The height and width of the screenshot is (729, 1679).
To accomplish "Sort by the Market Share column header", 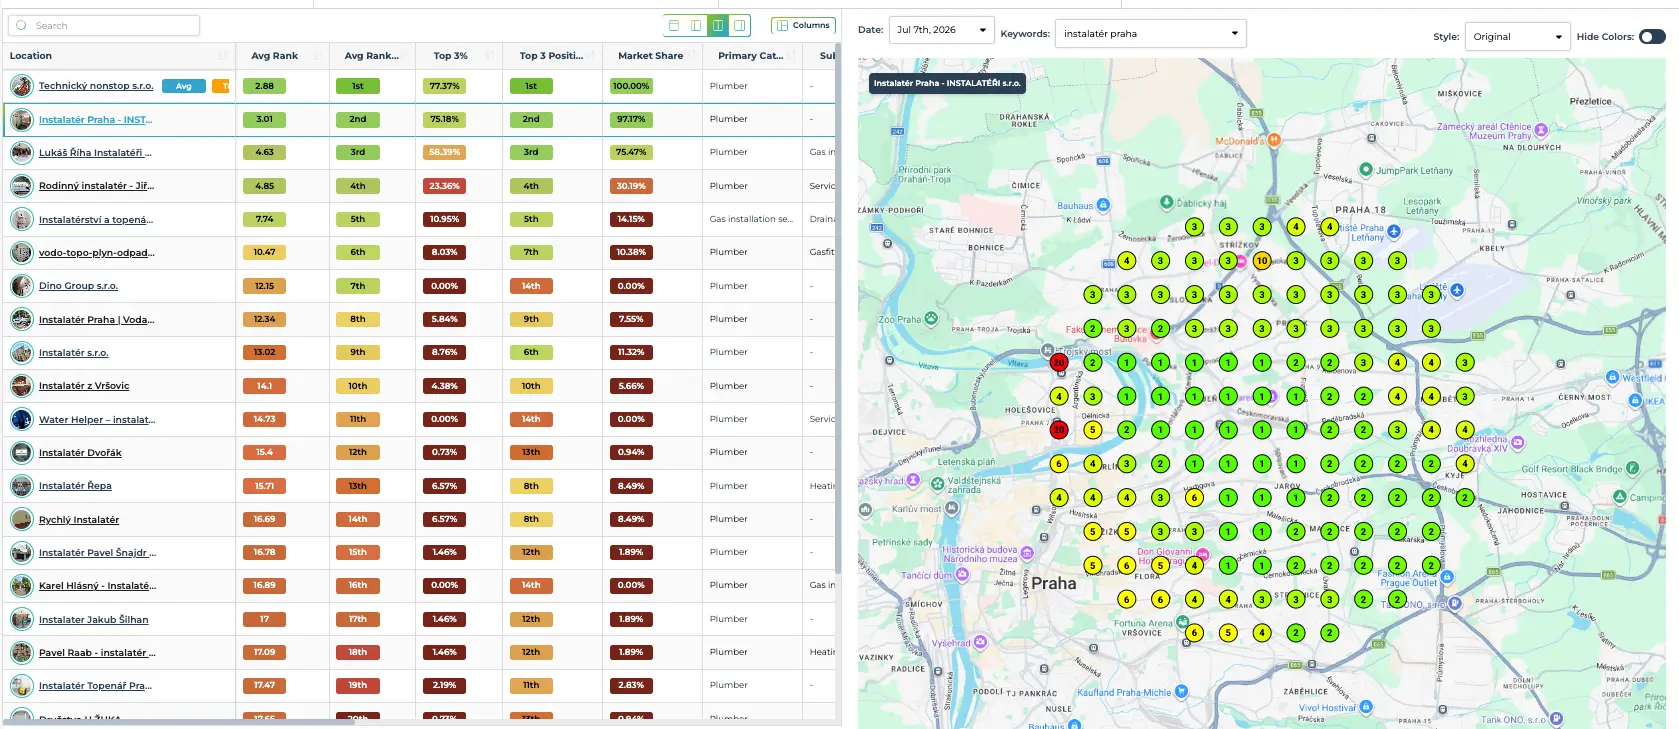I will pyautogui.click(x=650, y=56).
